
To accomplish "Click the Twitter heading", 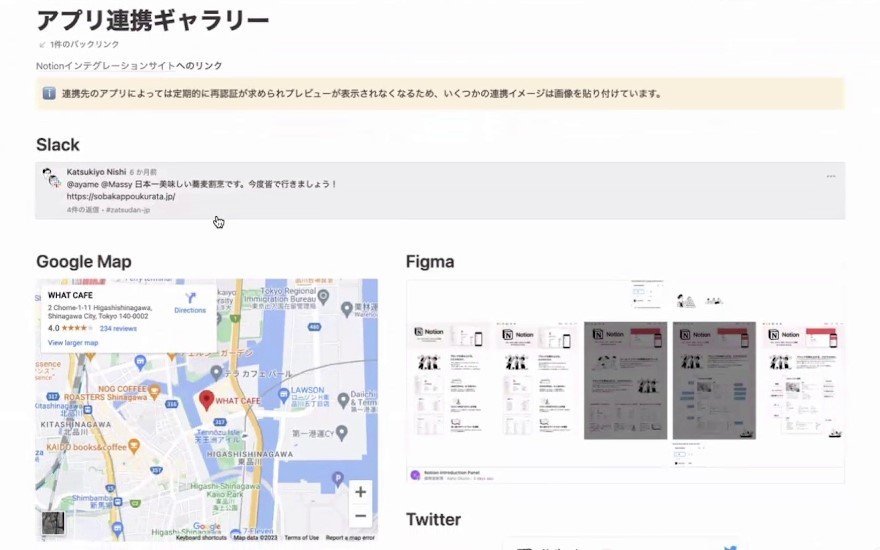I will pyautogui.click(x=433, y=519).
